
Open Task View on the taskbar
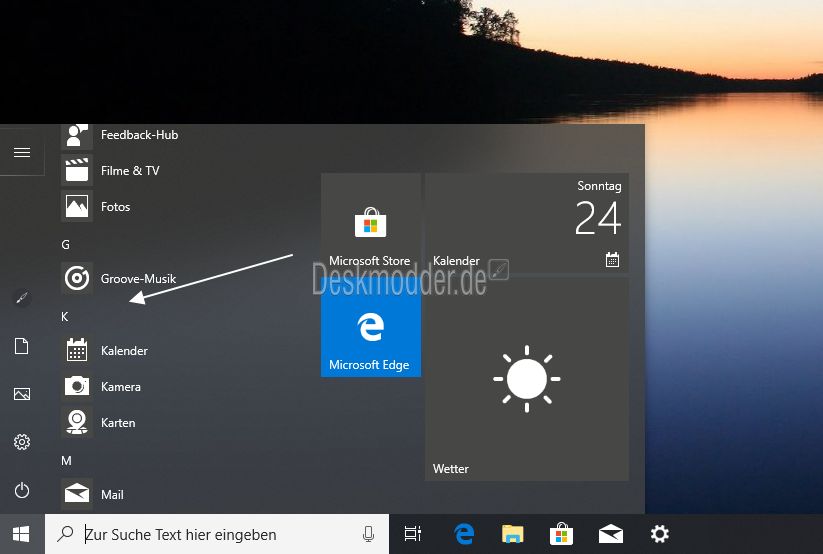413,534
